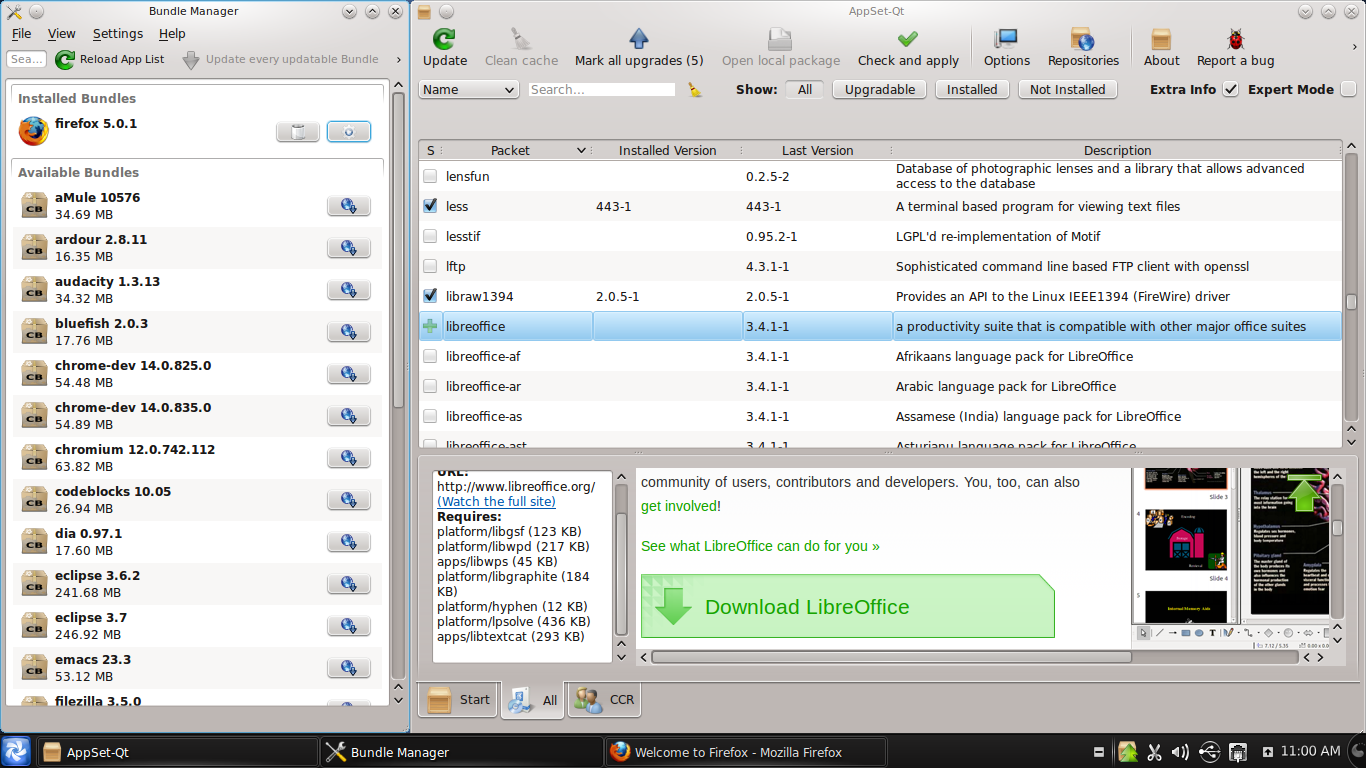Open the Settings menu in Bundle Manager
This screenshot has height=768, width=1366.
point(117,34)
